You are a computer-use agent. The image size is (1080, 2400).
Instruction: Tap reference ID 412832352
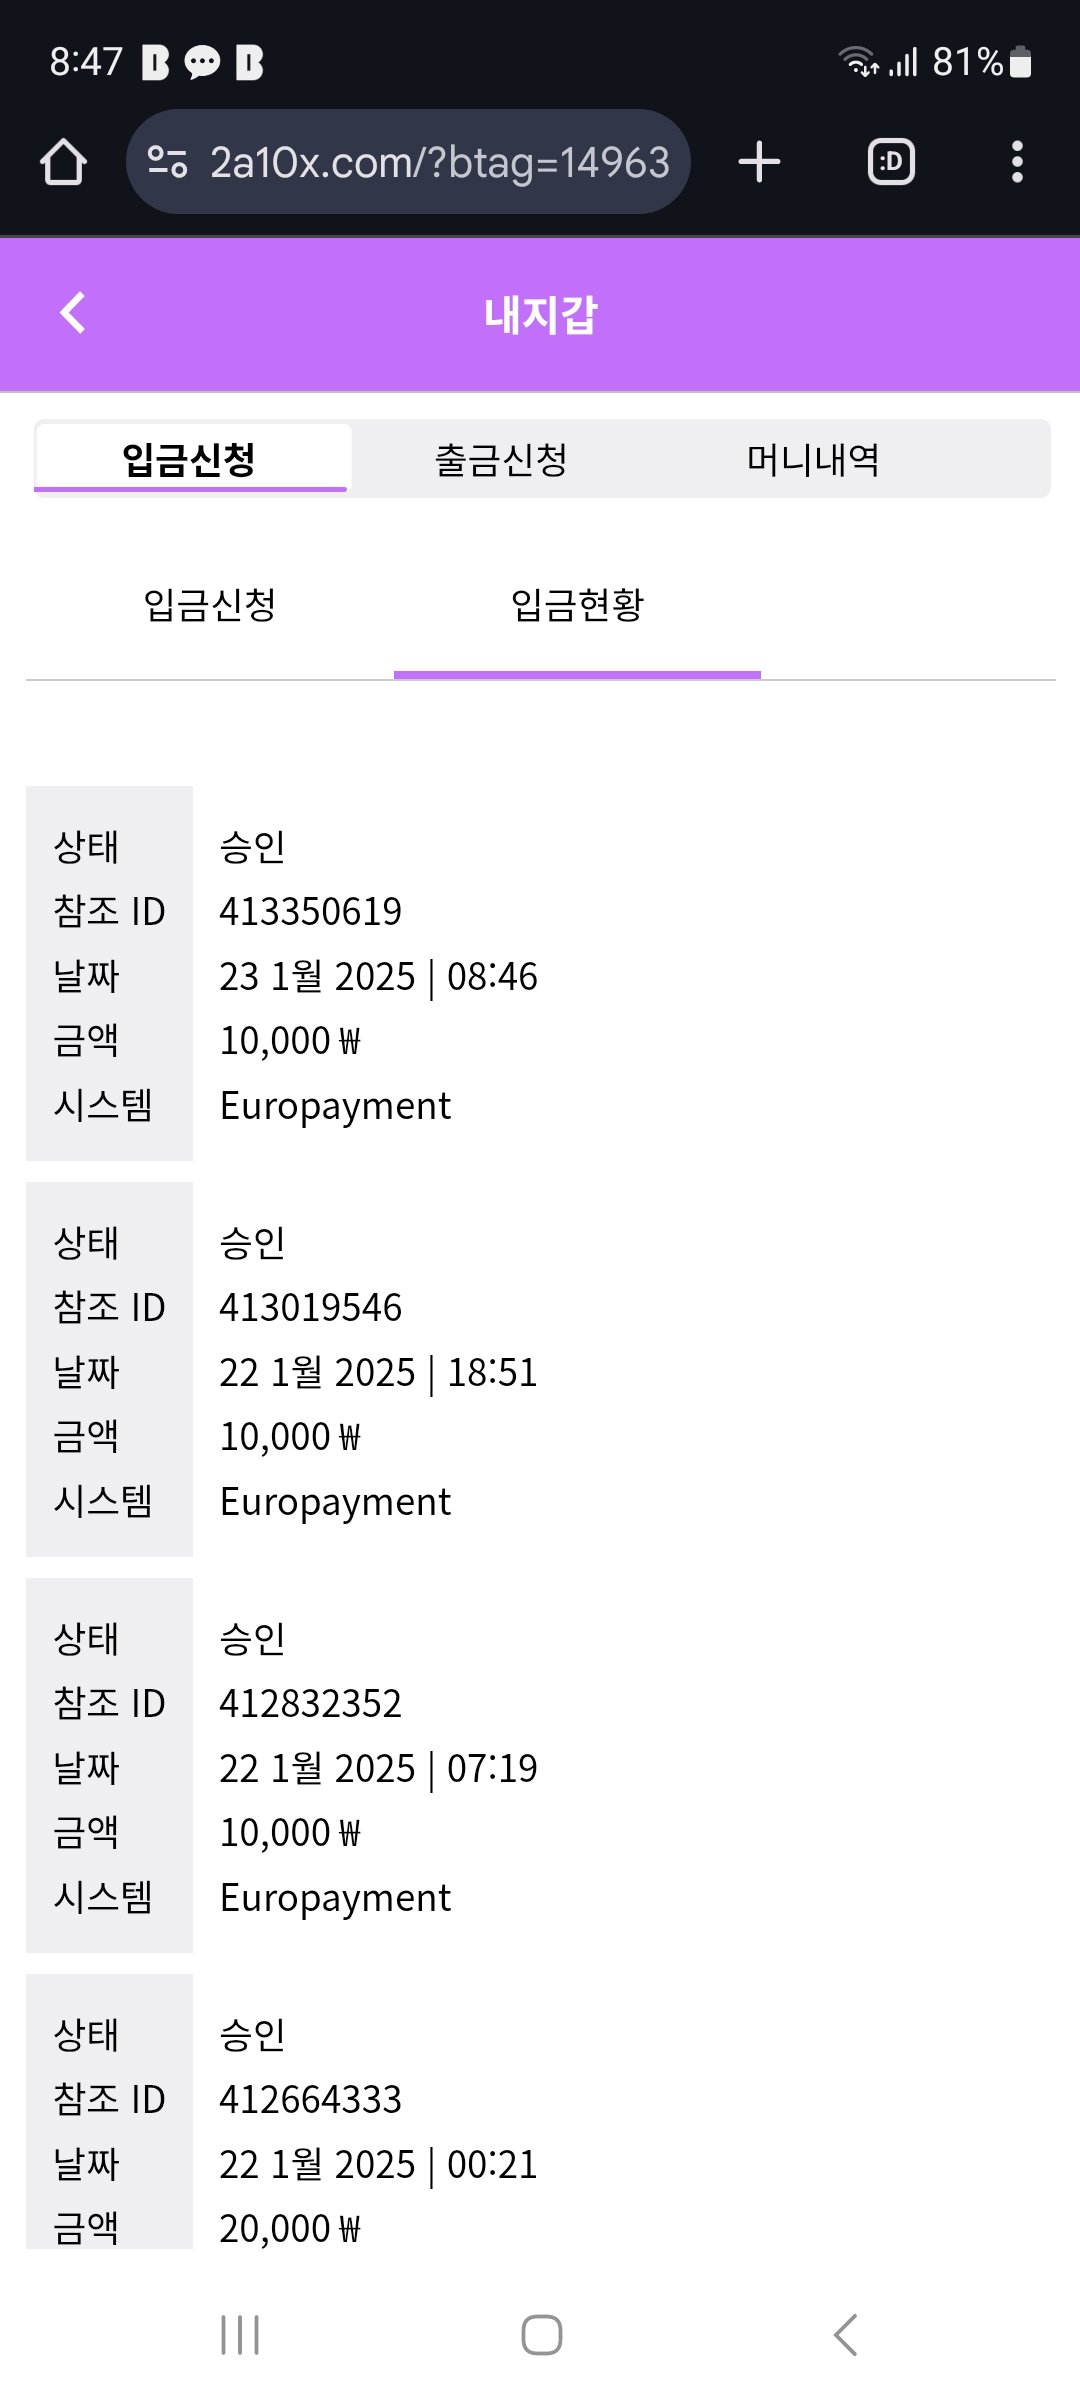point(310,1703)
